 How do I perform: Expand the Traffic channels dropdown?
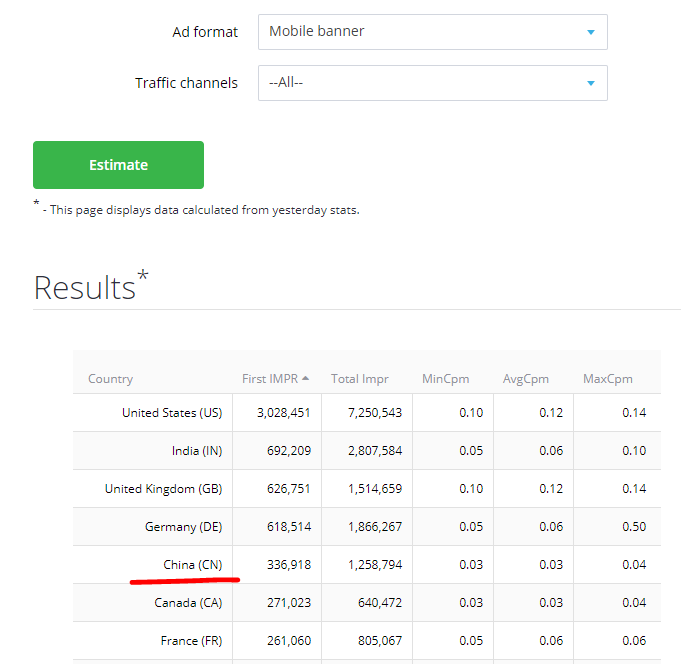[x=432, y=83]
